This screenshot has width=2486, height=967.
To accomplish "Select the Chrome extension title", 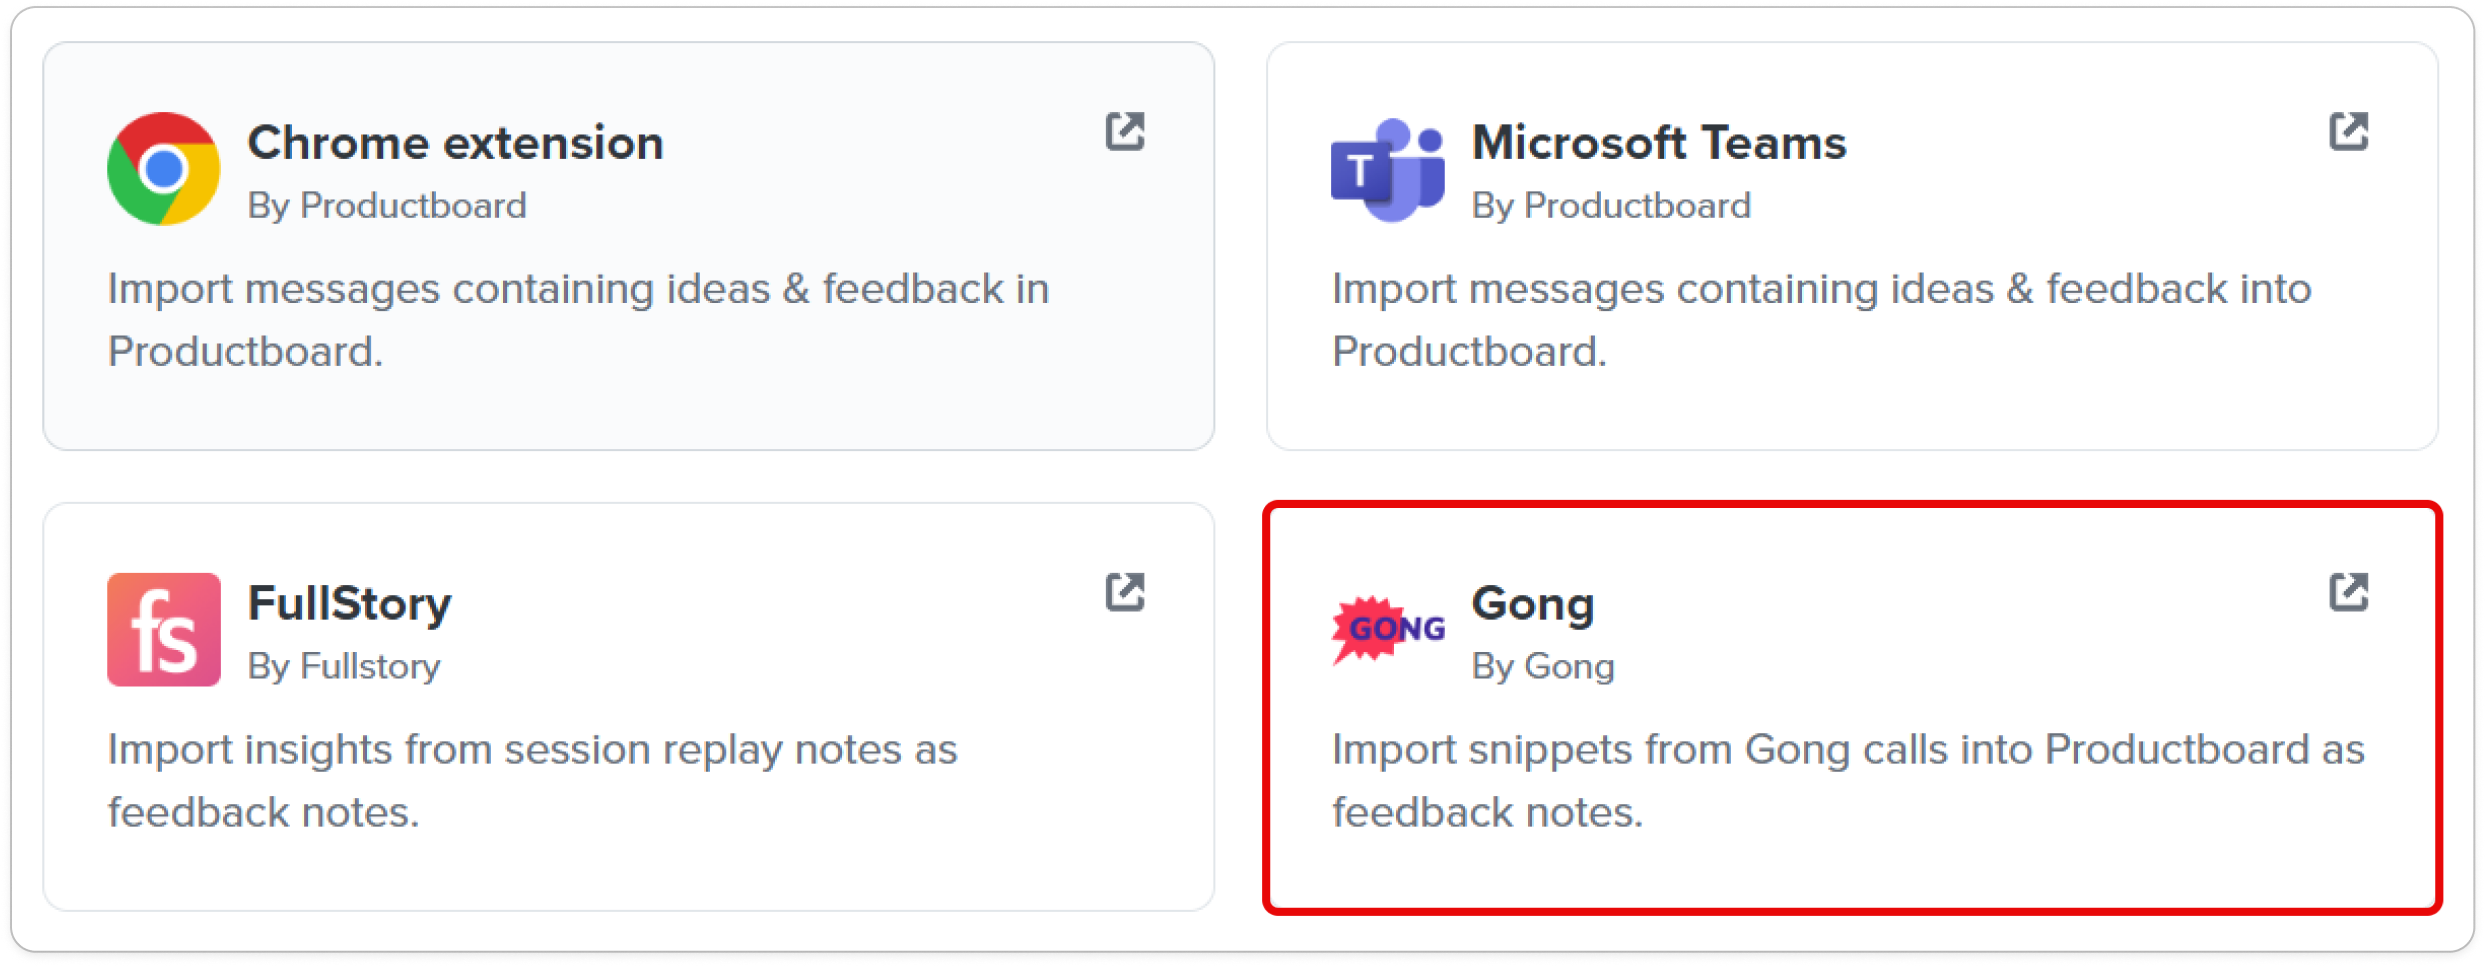I will (456, 143).
